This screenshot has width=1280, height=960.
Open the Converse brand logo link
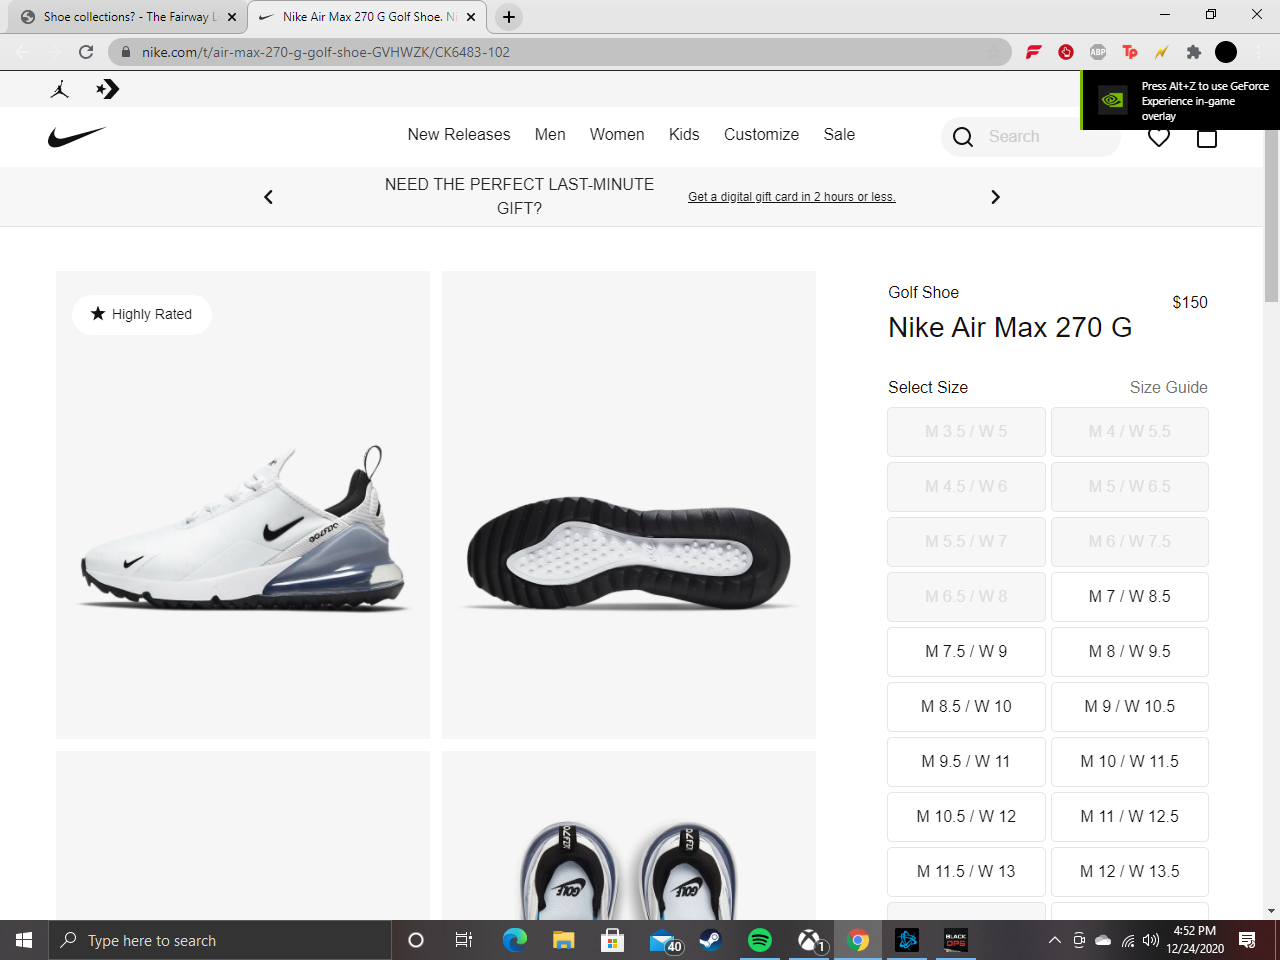pyautogui.click(x=108, y=89)
